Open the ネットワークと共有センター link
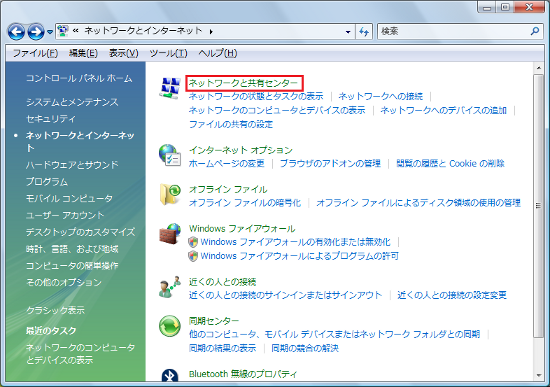Image resolution: width=550 pixels, height=387 pixels. tap(243, 83)
